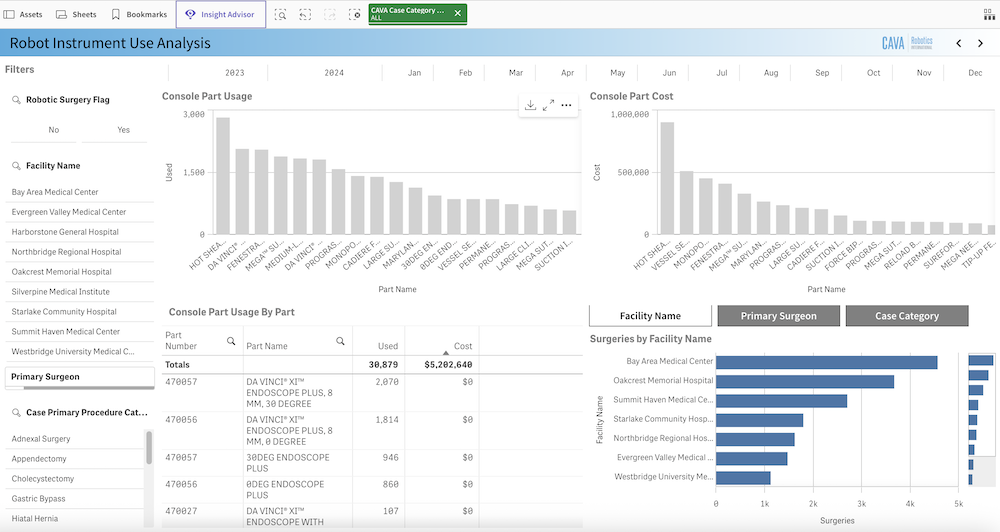Download the Console Part Usage chart

(531, 105)
